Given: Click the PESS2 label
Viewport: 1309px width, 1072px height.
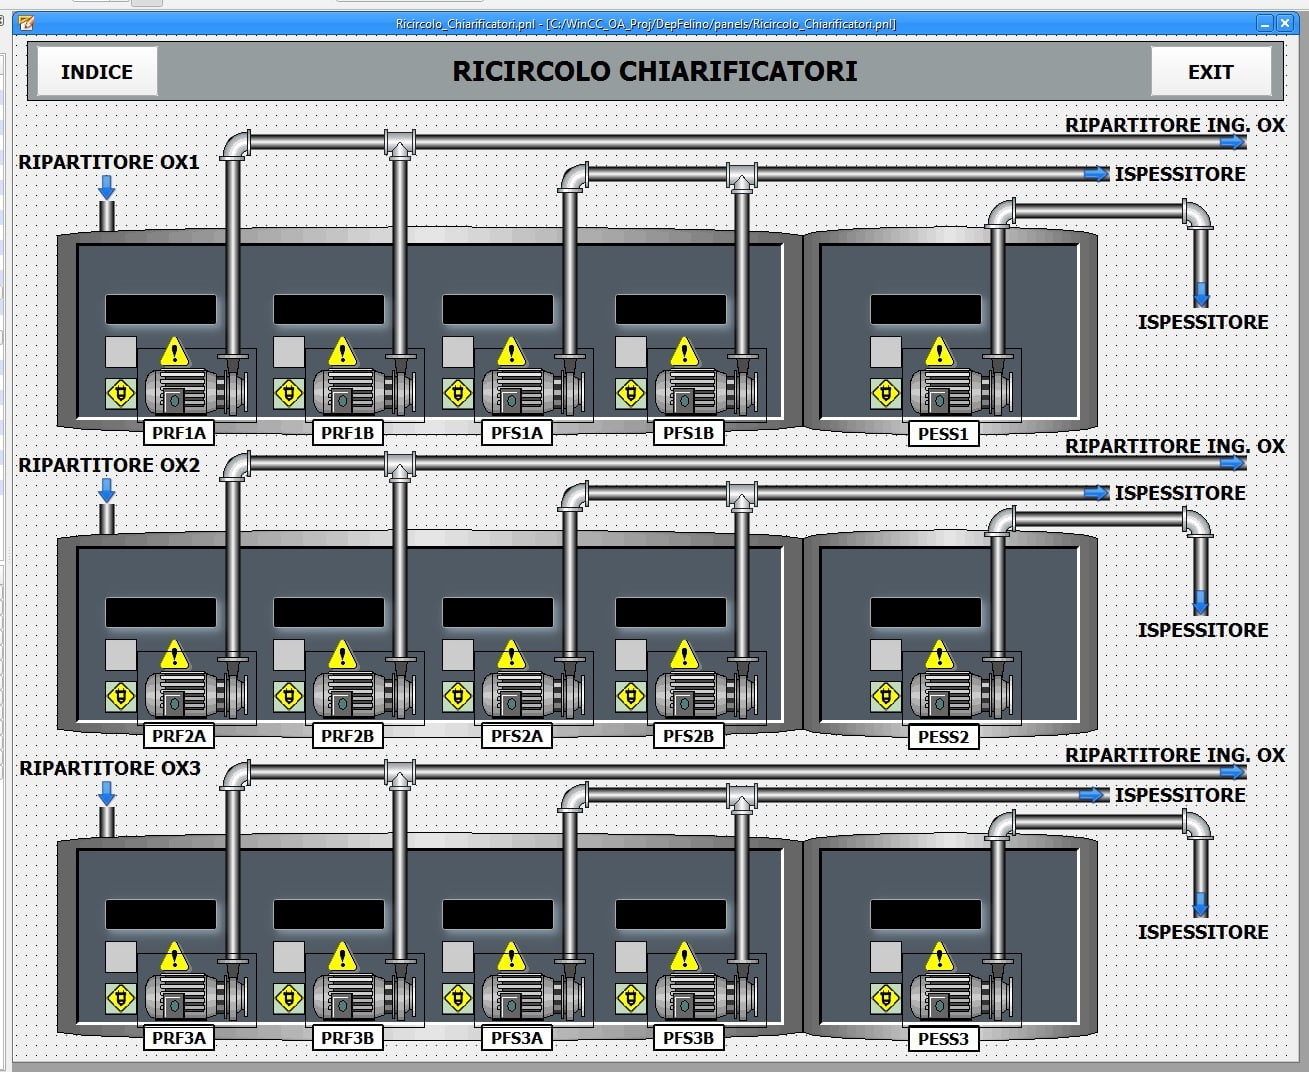Looking at the screenshot, I should [x=943, y=737].
